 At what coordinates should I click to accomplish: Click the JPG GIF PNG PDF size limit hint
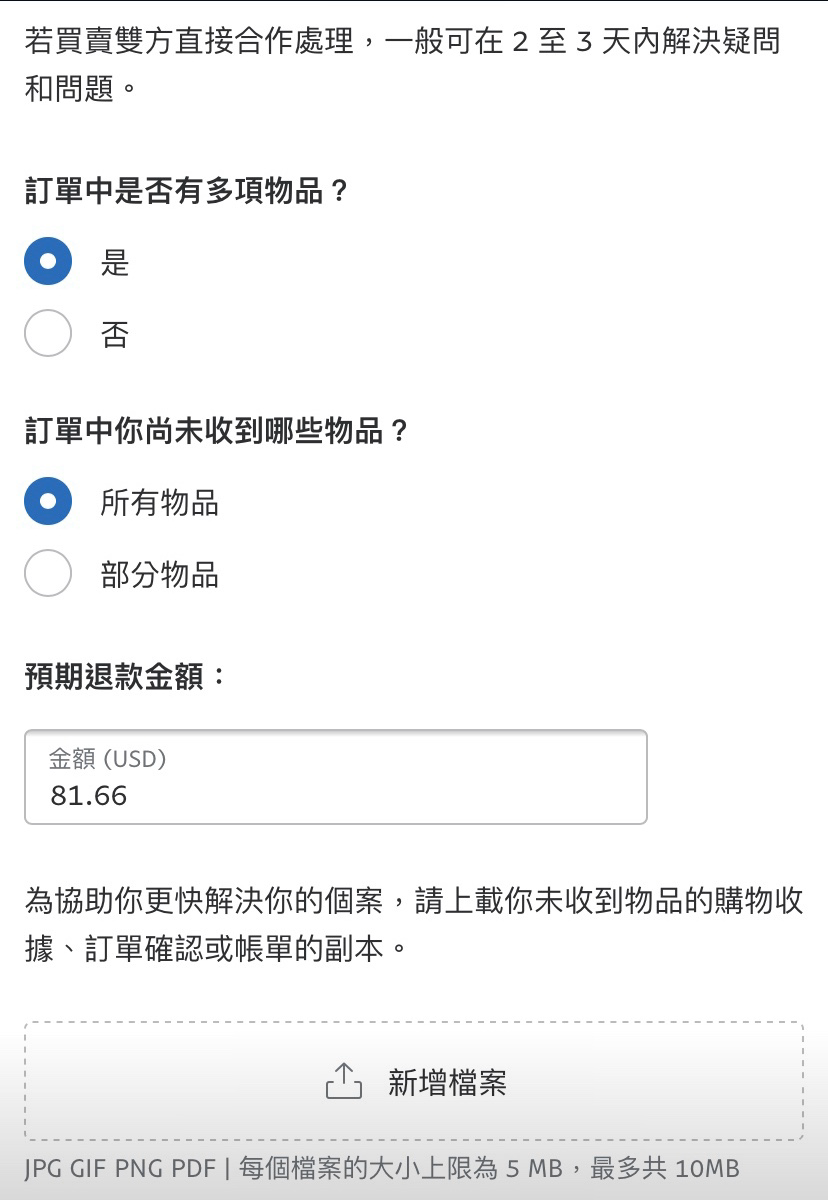point(382,1168)
